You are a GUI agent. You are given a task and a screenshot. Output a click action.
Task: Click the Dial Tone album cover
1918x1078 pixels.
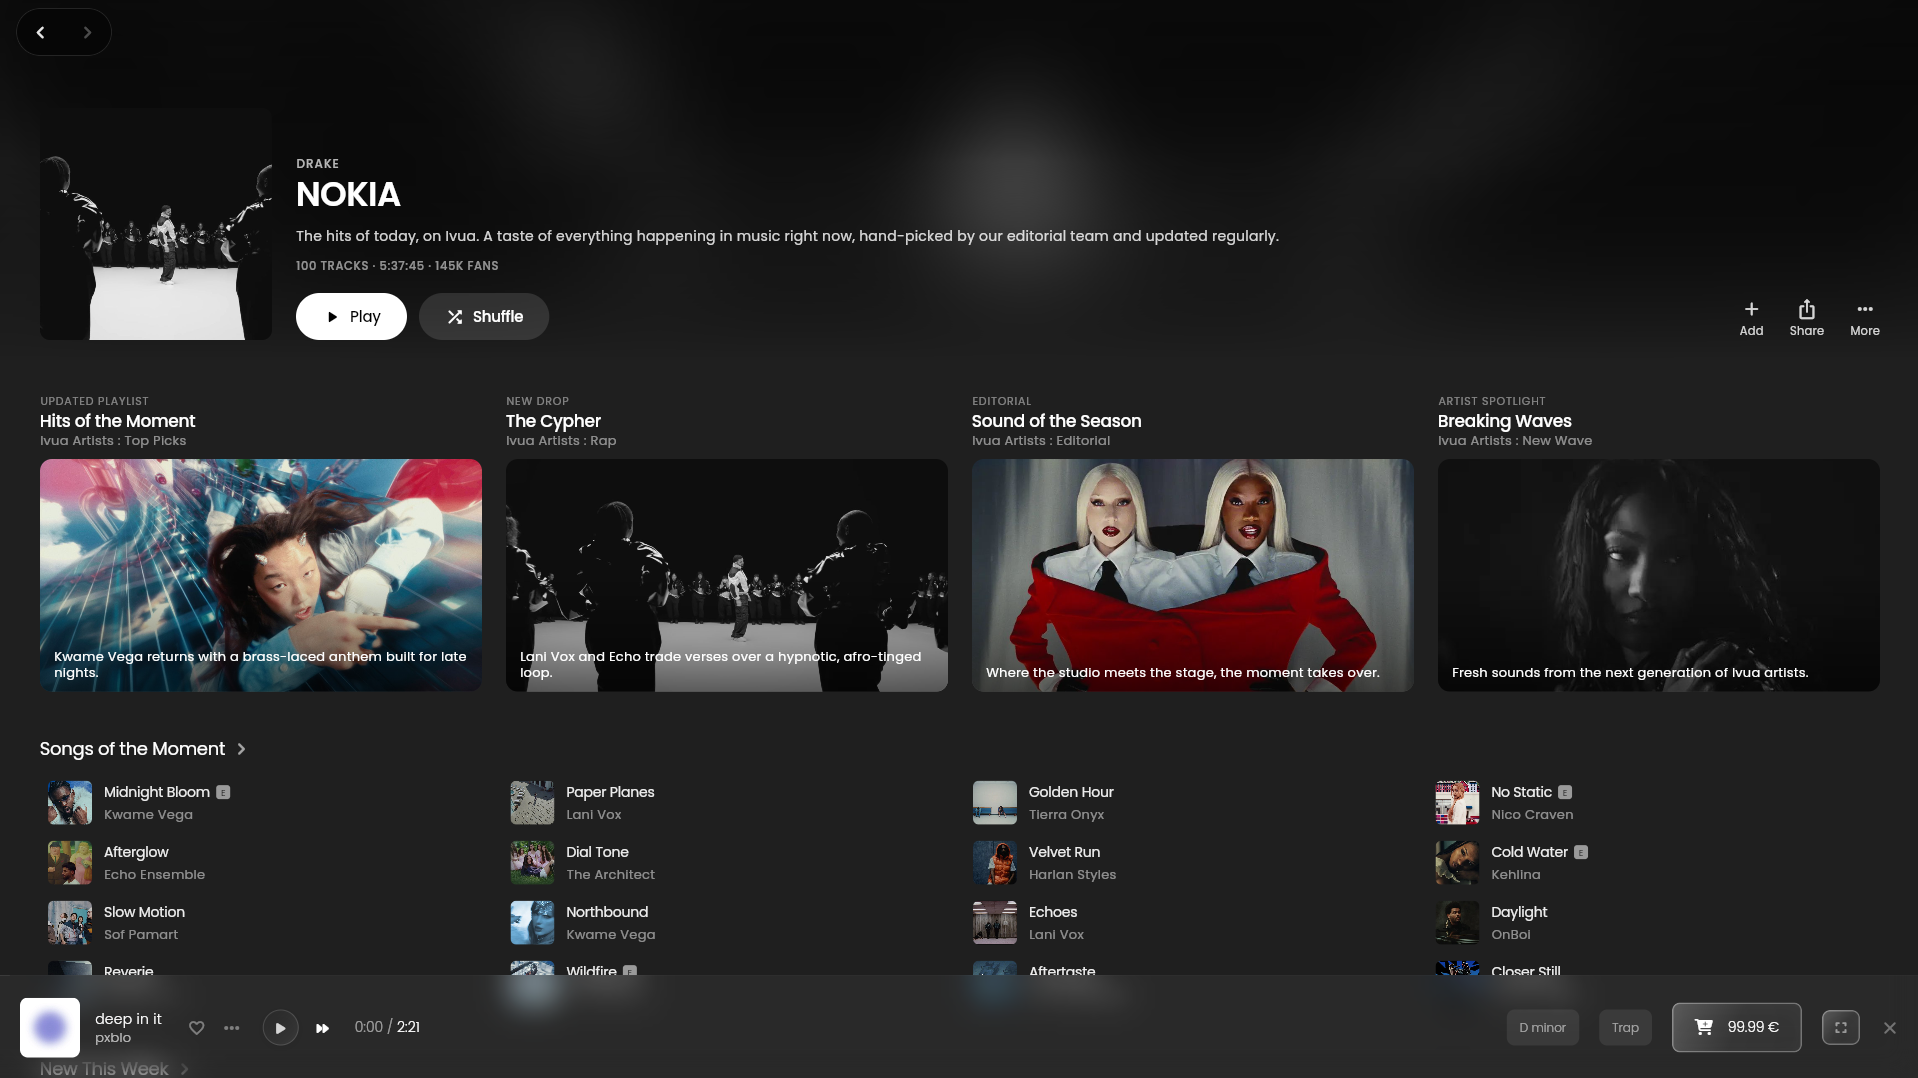(x=532, y=863)
